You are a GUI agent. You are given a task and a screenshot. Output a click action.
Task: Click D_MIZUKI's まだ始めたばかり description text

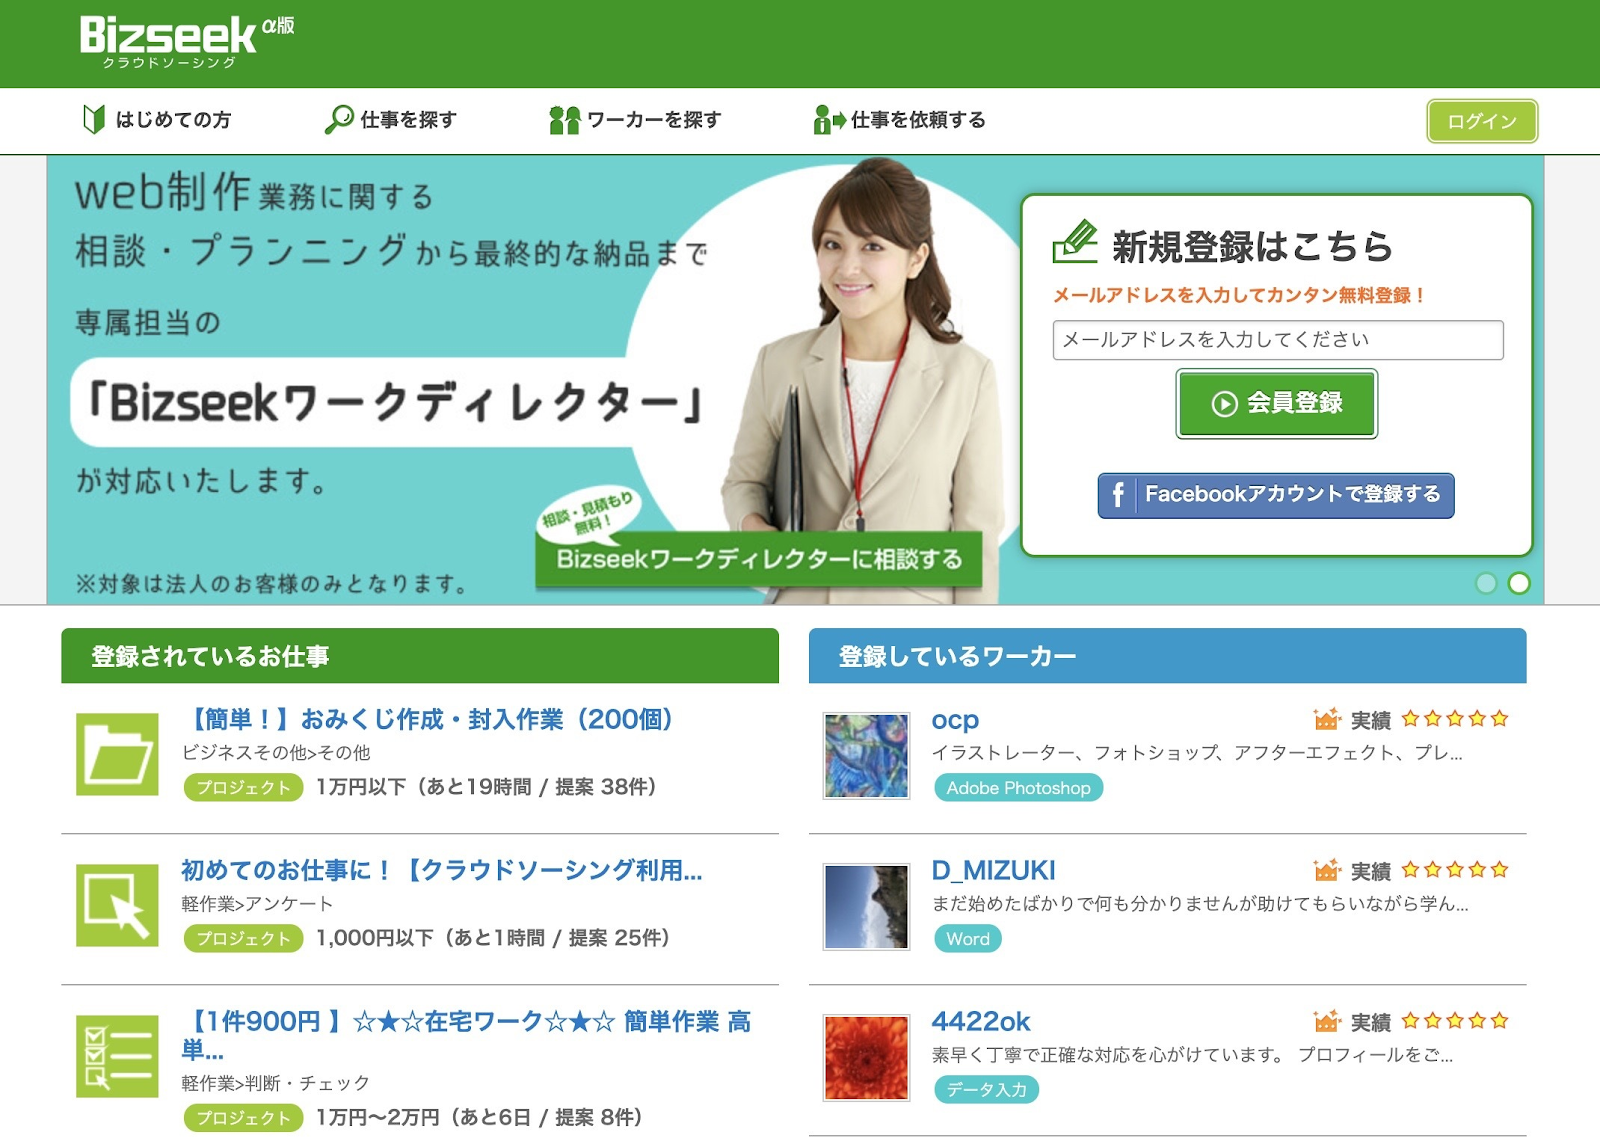coord(1200,904)
